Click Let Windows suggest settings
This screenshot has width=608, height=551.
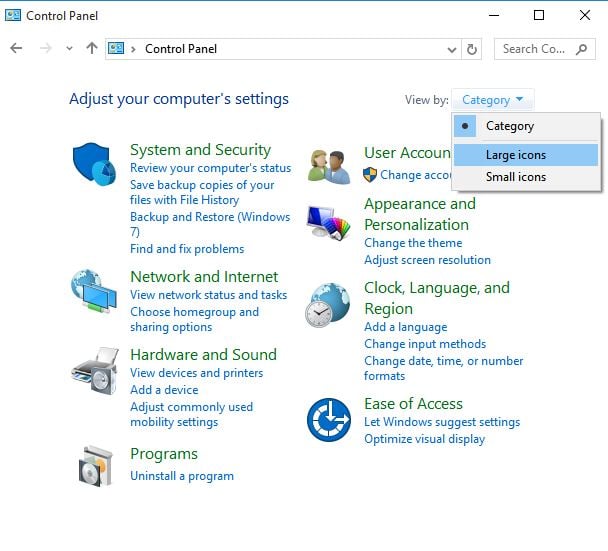click(x=442, y=422)
